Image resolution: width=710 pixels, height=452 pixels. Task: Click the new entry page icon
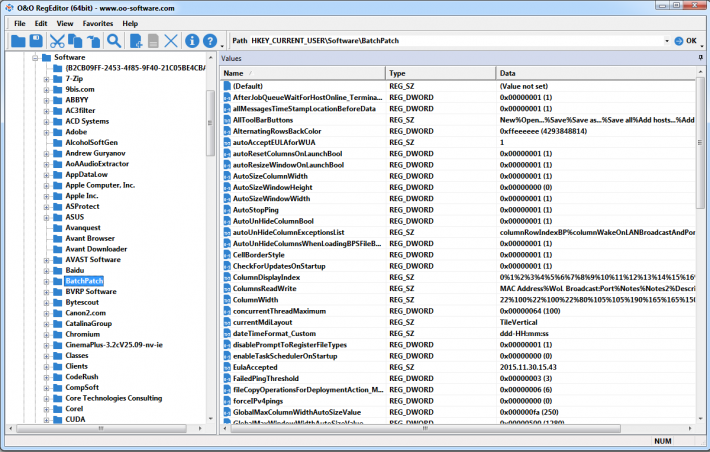point(136,41)
